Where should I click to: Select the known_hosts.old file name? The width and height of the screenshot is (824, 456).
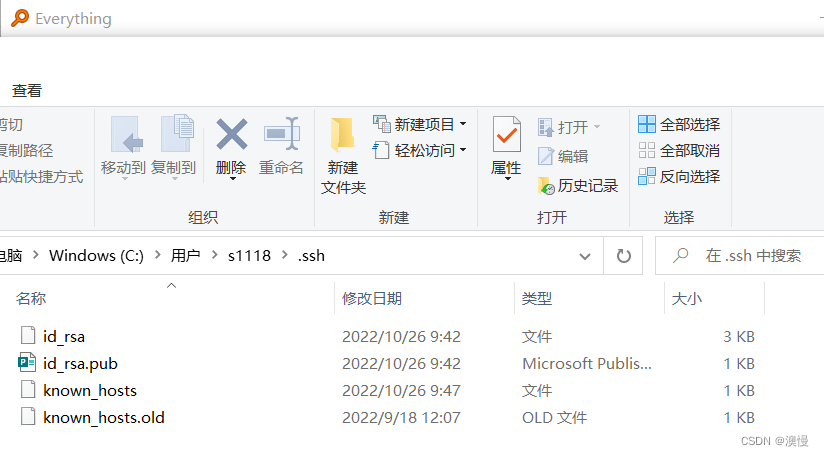[104, 418]
